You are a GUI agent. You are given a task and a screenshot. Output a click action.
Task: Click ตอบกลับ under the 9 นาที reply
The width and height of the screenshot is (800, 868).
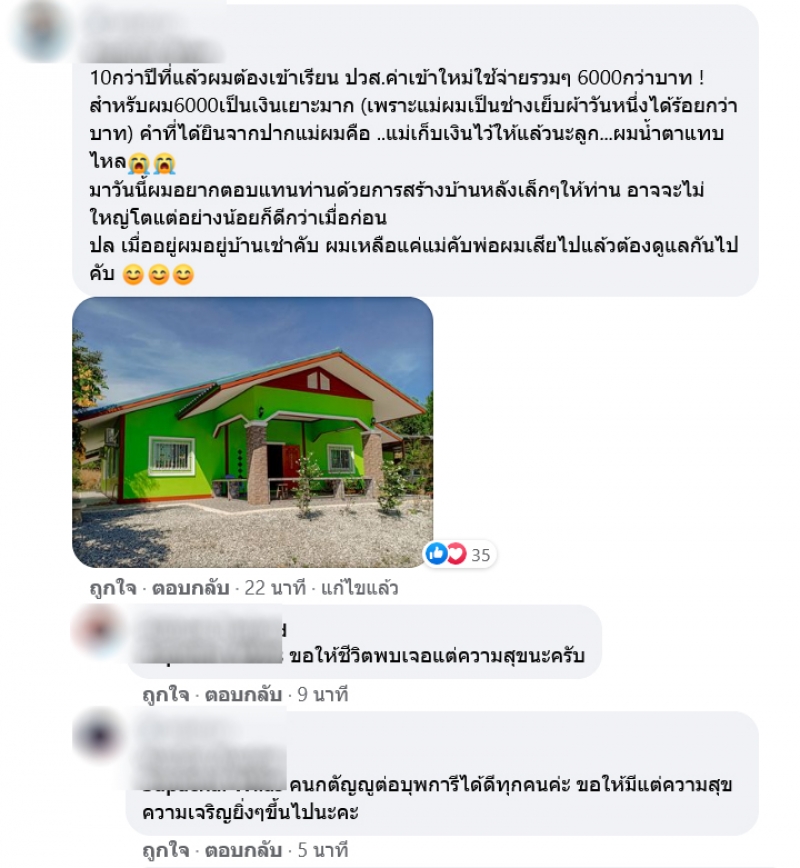click(x=244, y=694)
